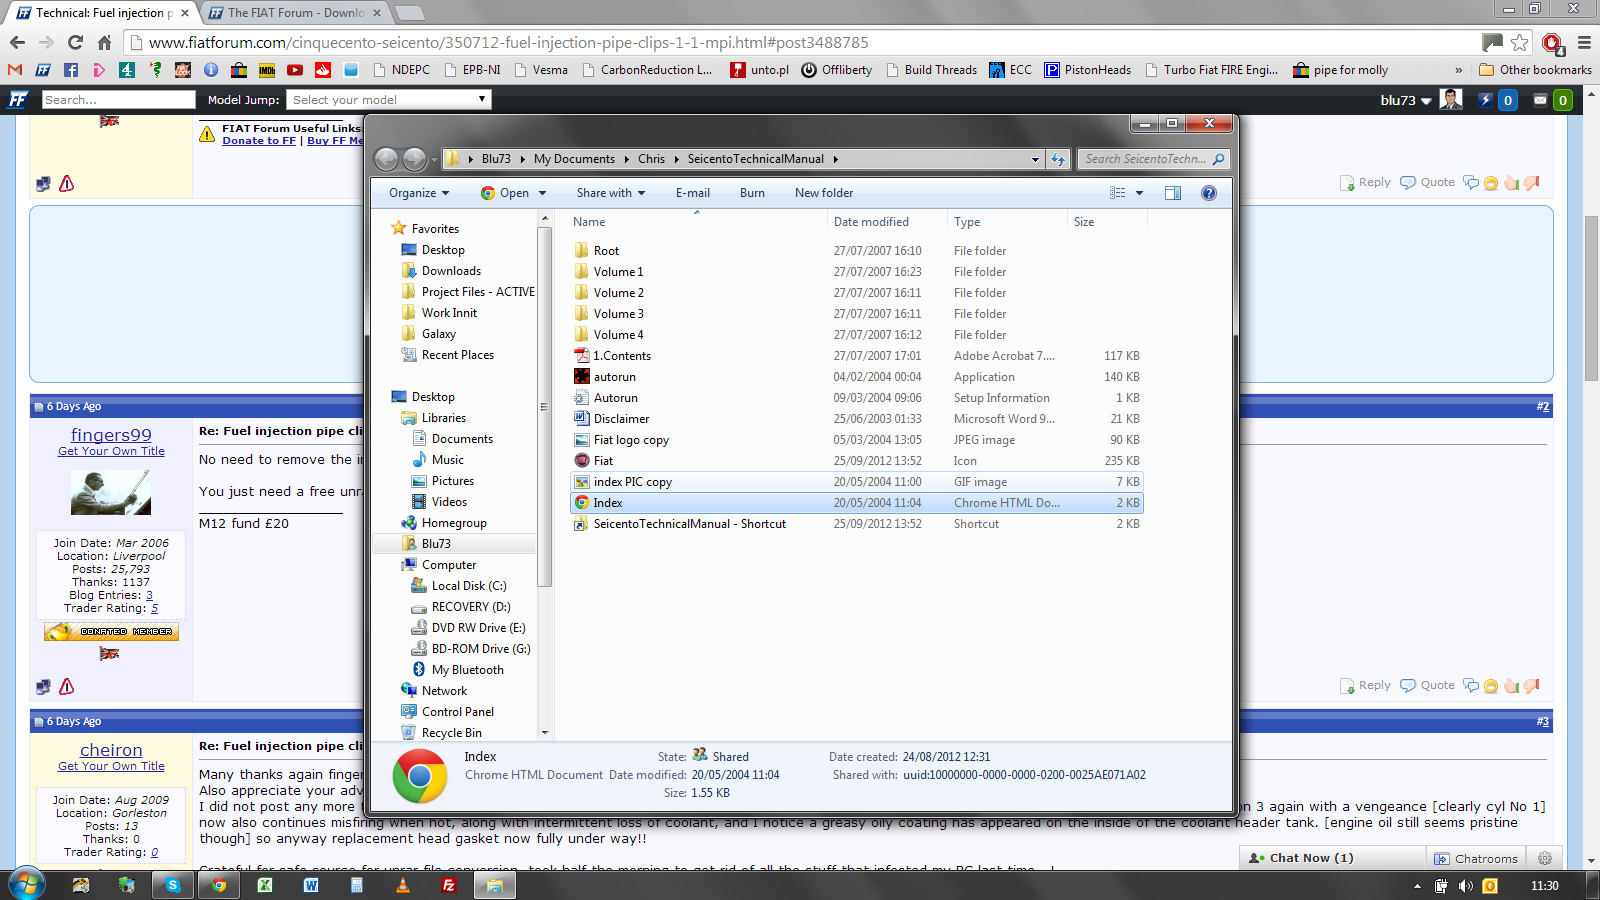Select the Fiat icon file
The height and width of the screenshot is (900, 1600).
tap(603, 461)
